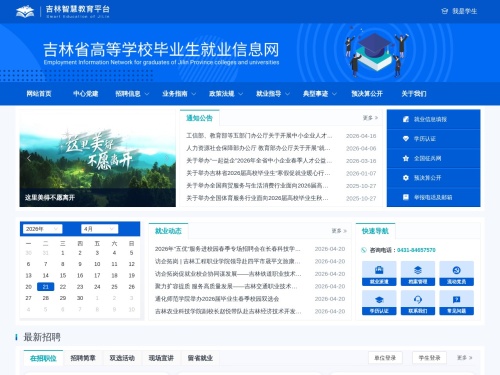
Task: Open 更多 beside the 学生登录 button
Action: click(x=464, y=358)
